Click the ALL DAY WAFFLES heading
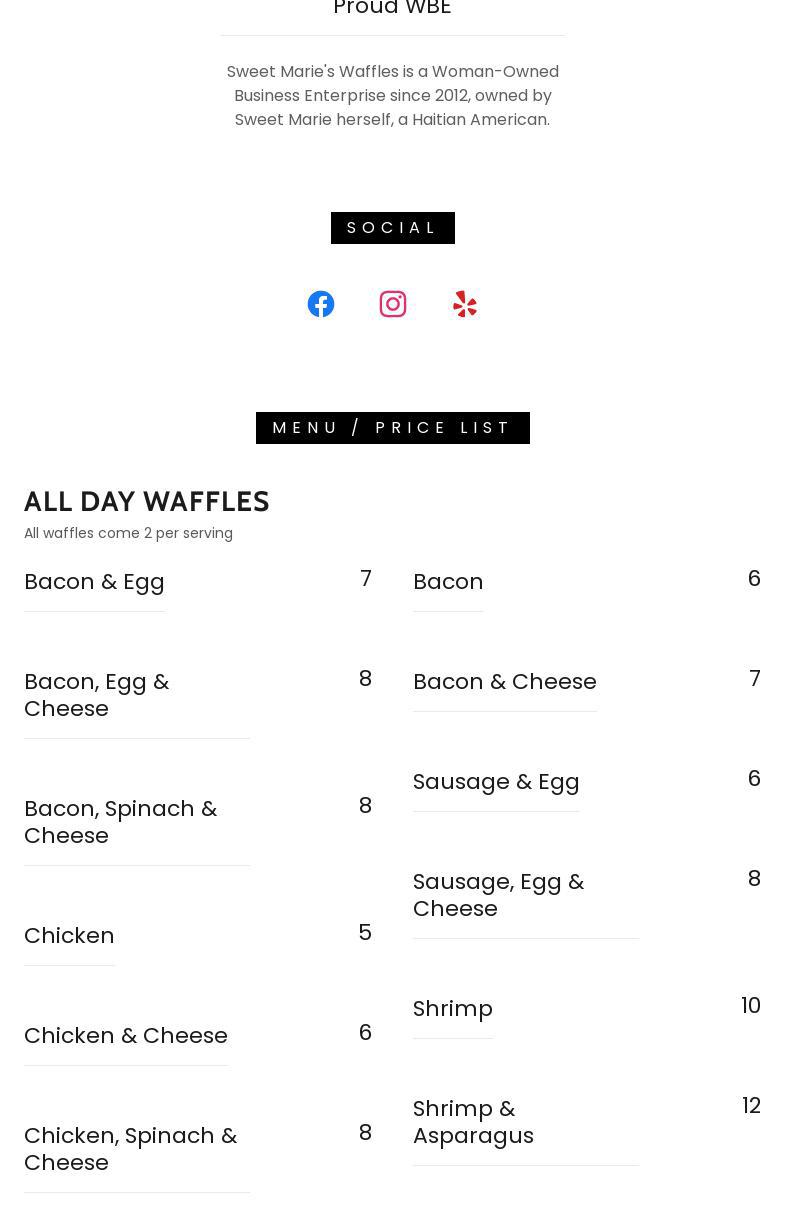 pos(147,501)
